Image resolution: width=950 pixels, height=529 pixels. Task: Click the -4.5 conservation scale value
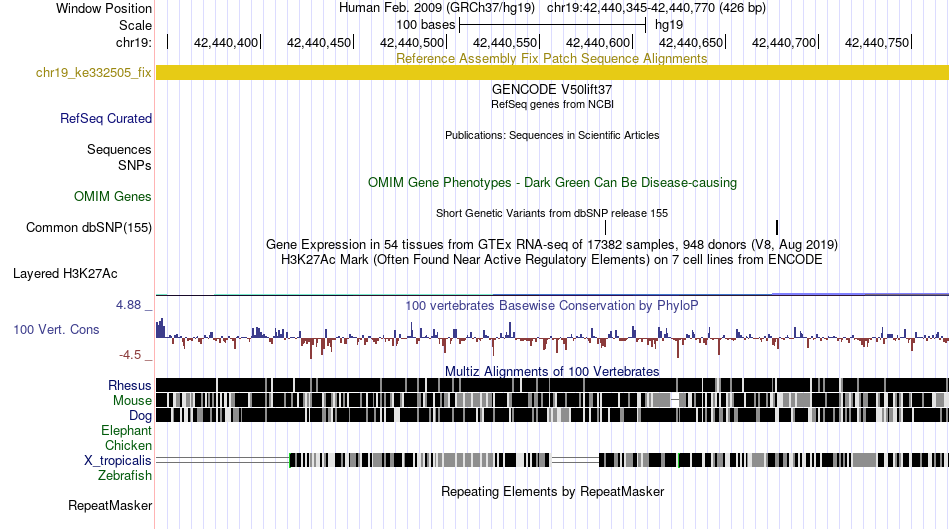pos(130,354)
